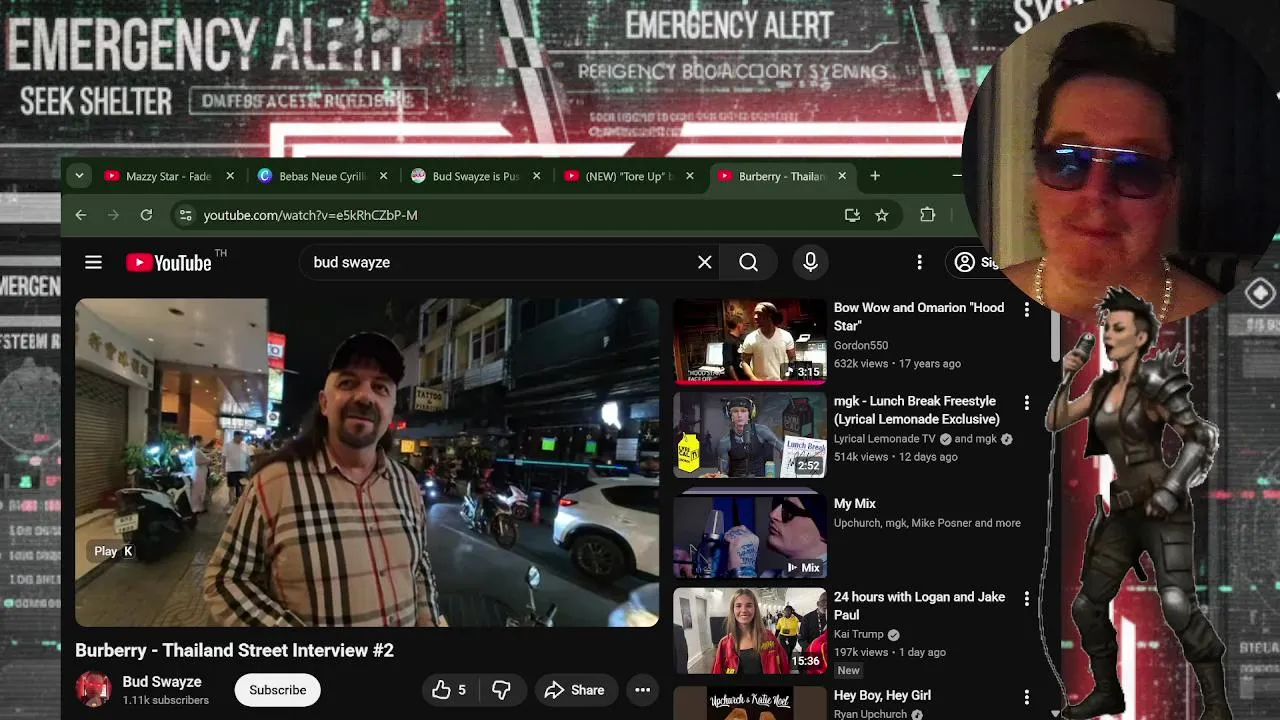Open options for Hey Boy, Hey Girl video
1280x720 pixels.
coord(1026,697)
